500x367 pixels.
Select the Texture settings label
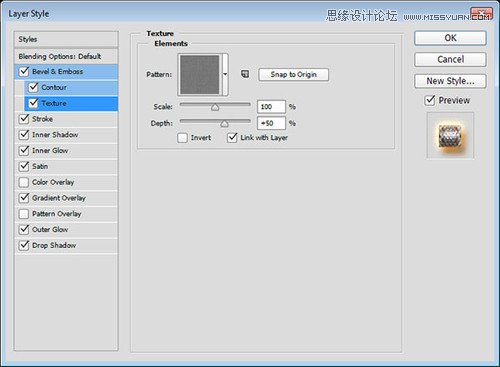54,103
